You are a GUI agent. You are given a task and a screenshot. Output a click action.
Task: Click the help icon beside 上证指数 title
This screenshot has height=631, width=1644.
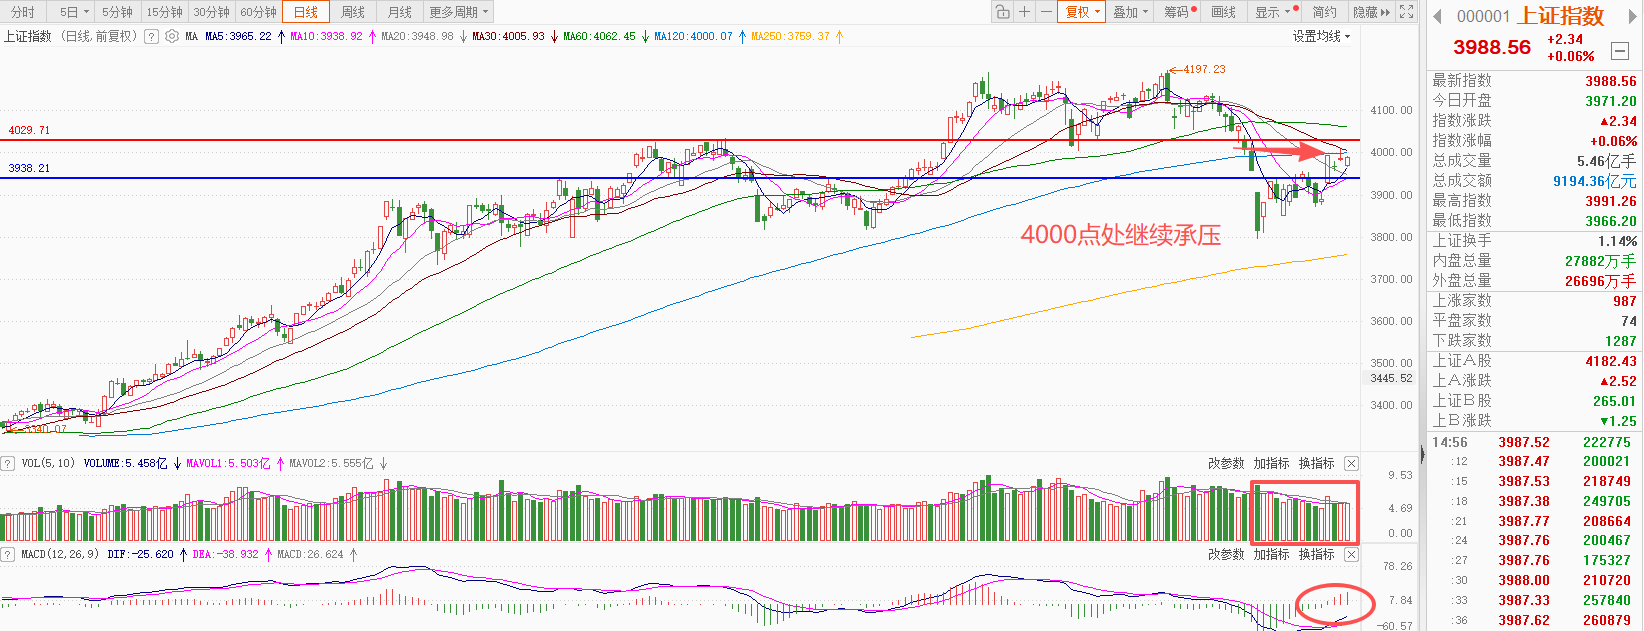click(151, 36)
